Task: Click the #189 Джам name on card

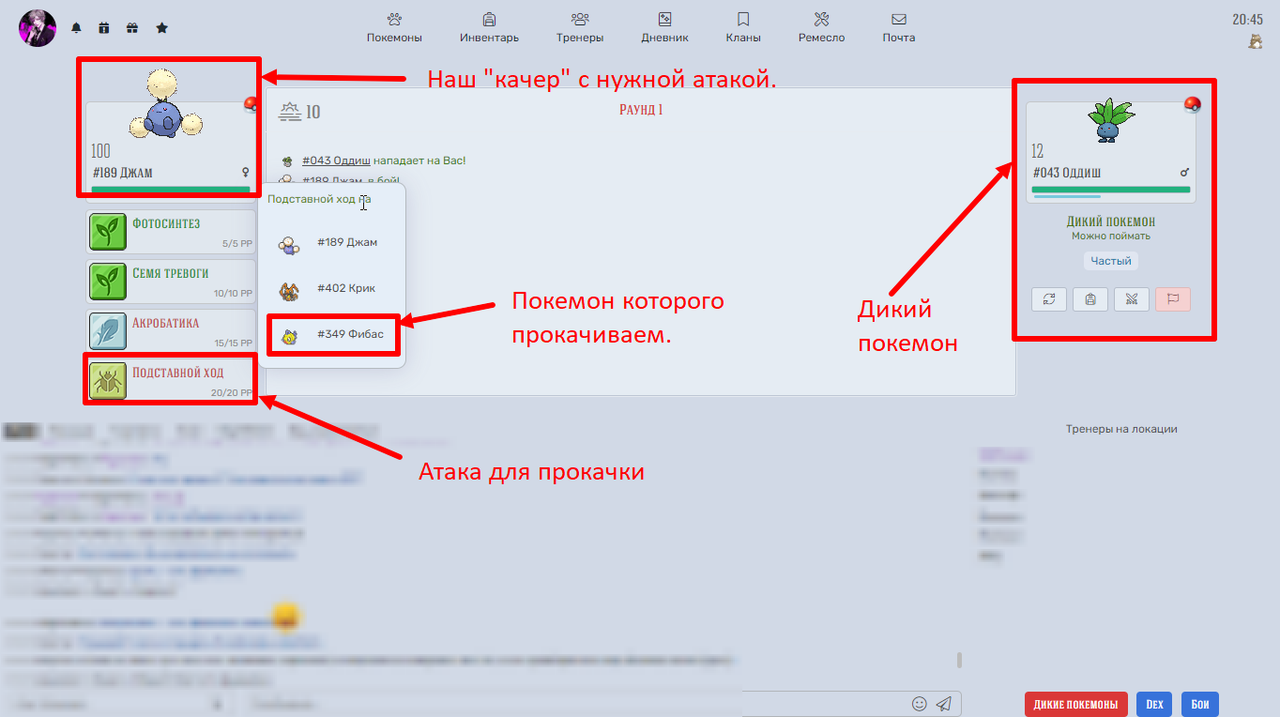Action: (x=123, y=173)
